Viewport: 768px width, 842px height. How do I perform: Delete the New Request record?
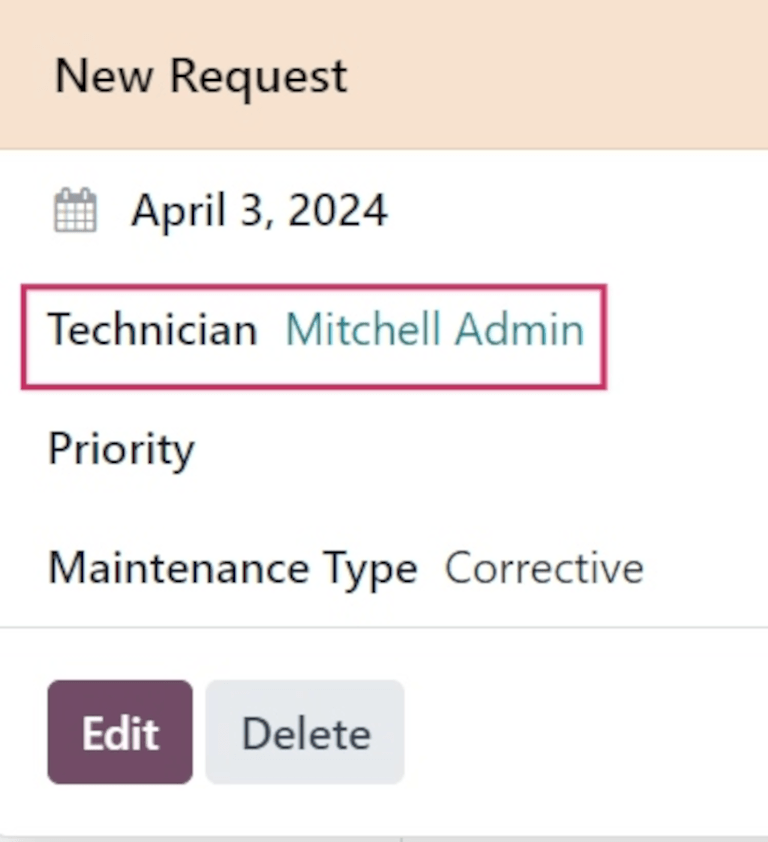(x=304, y=731)
